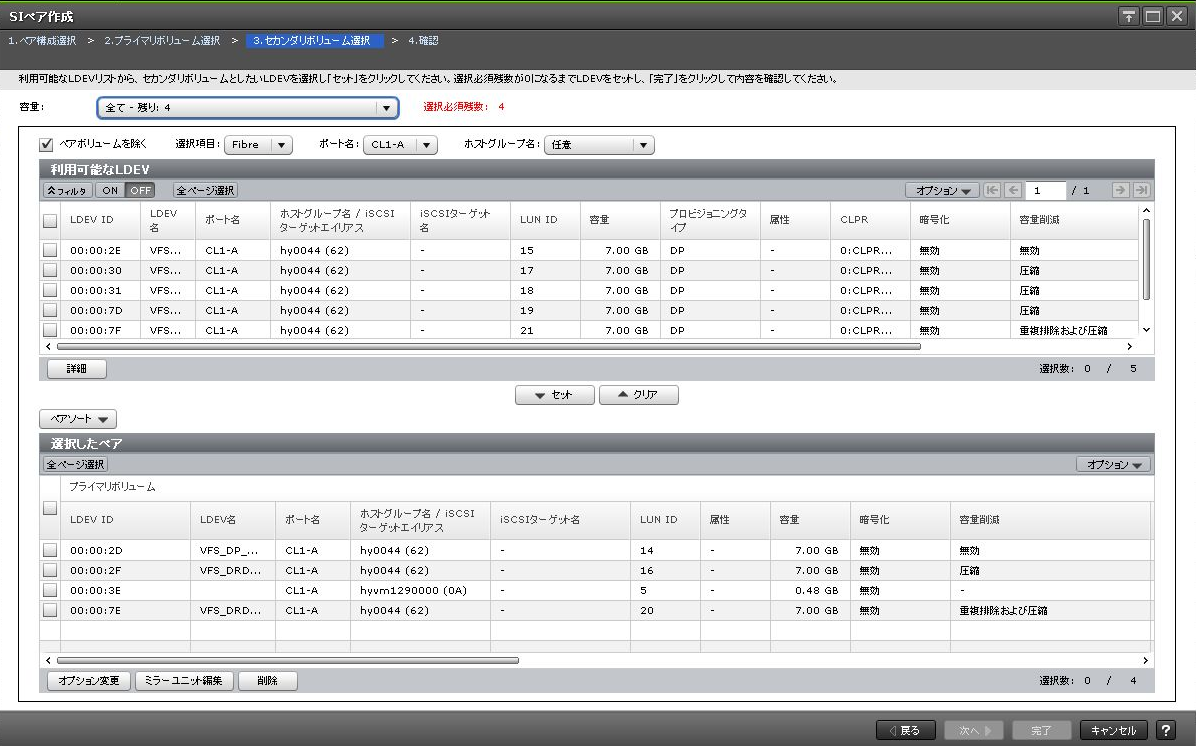Go to the next page of LDEV list
This screenshot has height=746, width=1196.
[1120, 190]
